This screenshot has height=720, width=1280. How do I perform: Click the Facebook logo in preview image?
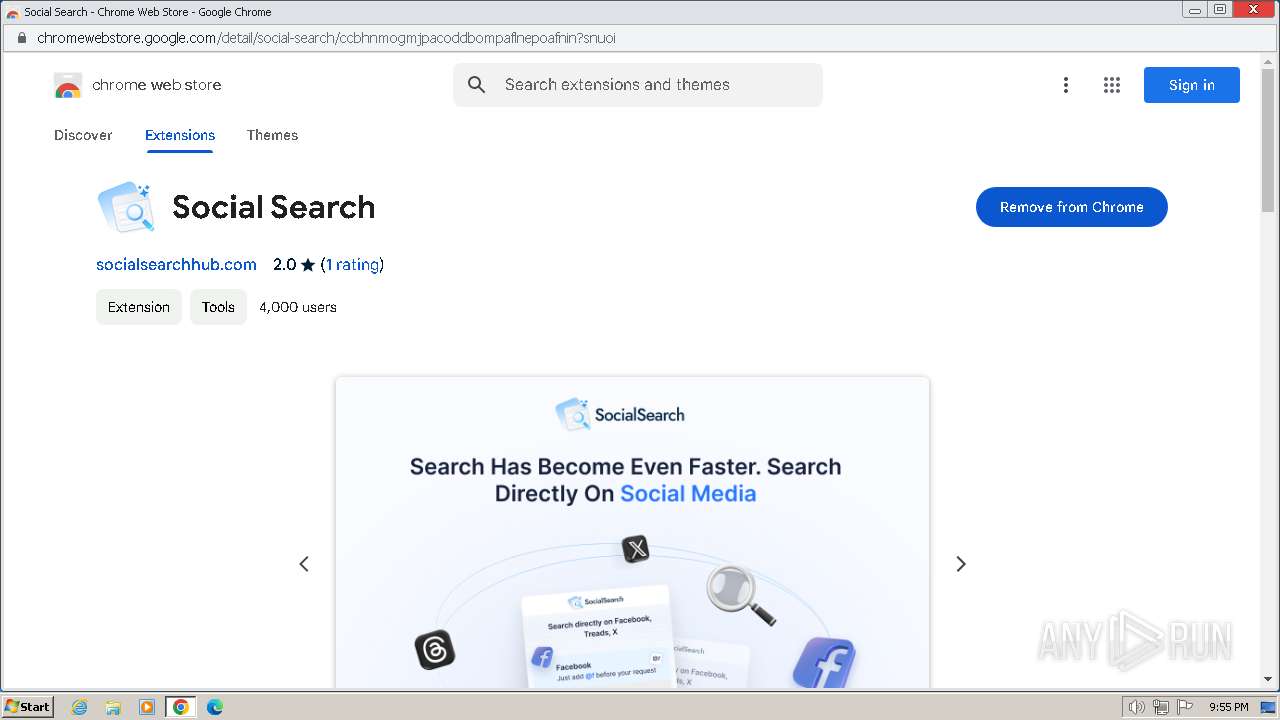click(824, 662)
